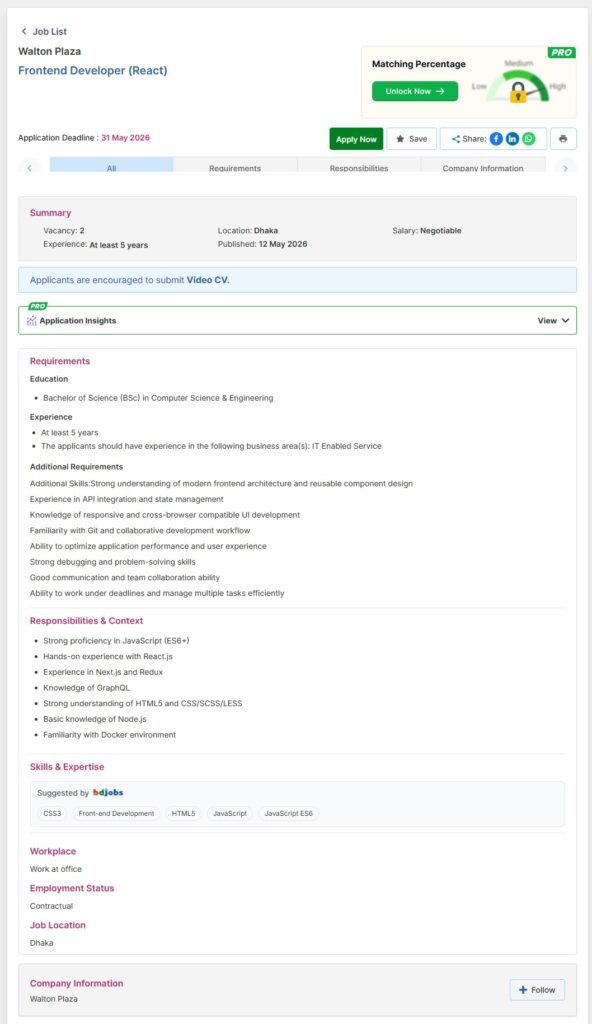Share job through WhatsApp icon
The height and width of the screenshot is (1024, 592).
click(x=529, y=138)
